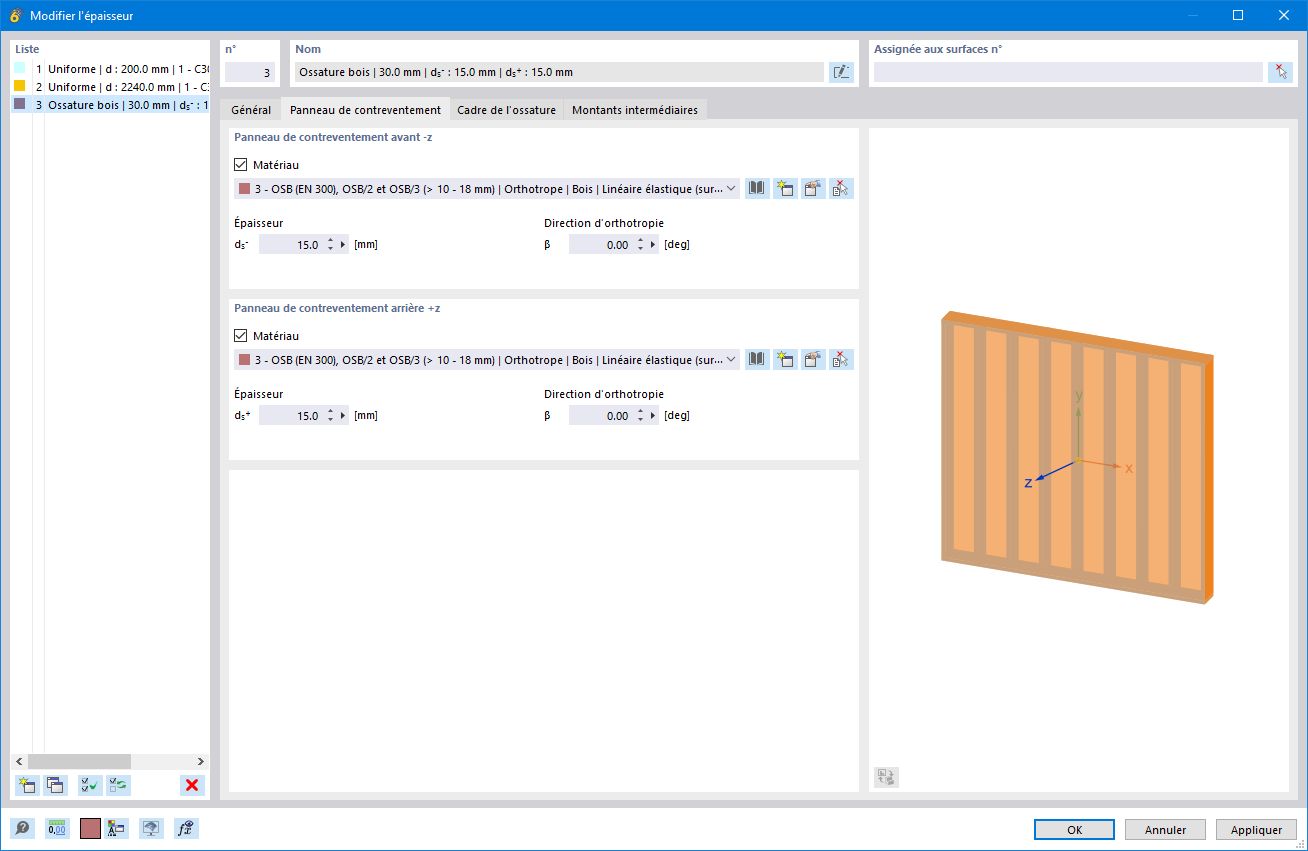Image resolution: width=1308 pixels, height=851 pixels.
Task: Click the front panel thickness value 15.0
Action: (x=290, y=245)
